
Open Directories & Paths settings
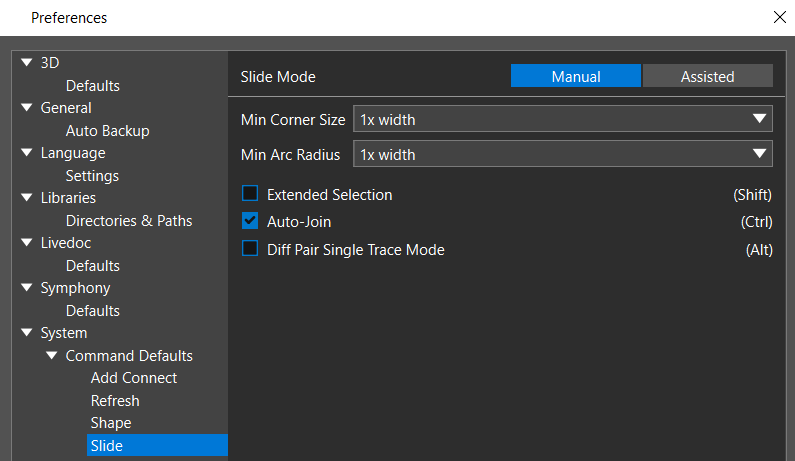point(129,221)
